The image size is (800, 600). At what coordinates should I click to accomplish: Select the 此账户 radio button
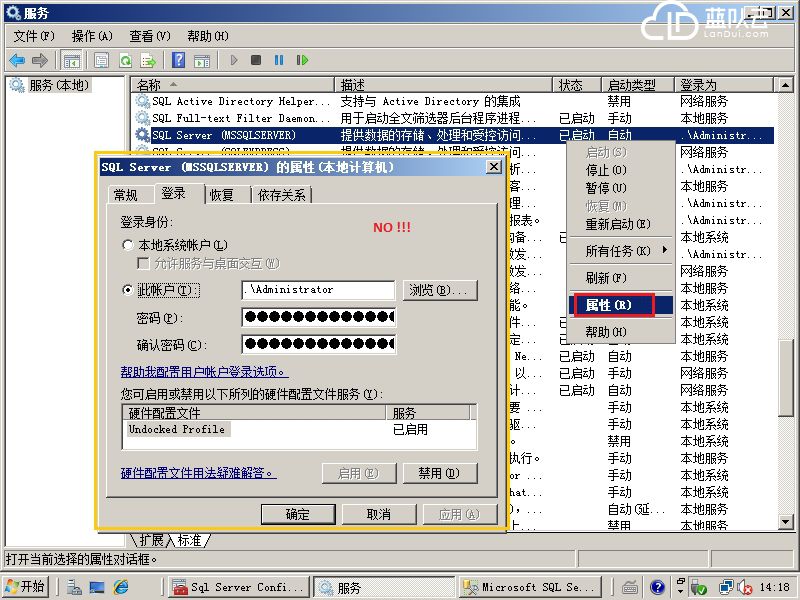point(128,290)
